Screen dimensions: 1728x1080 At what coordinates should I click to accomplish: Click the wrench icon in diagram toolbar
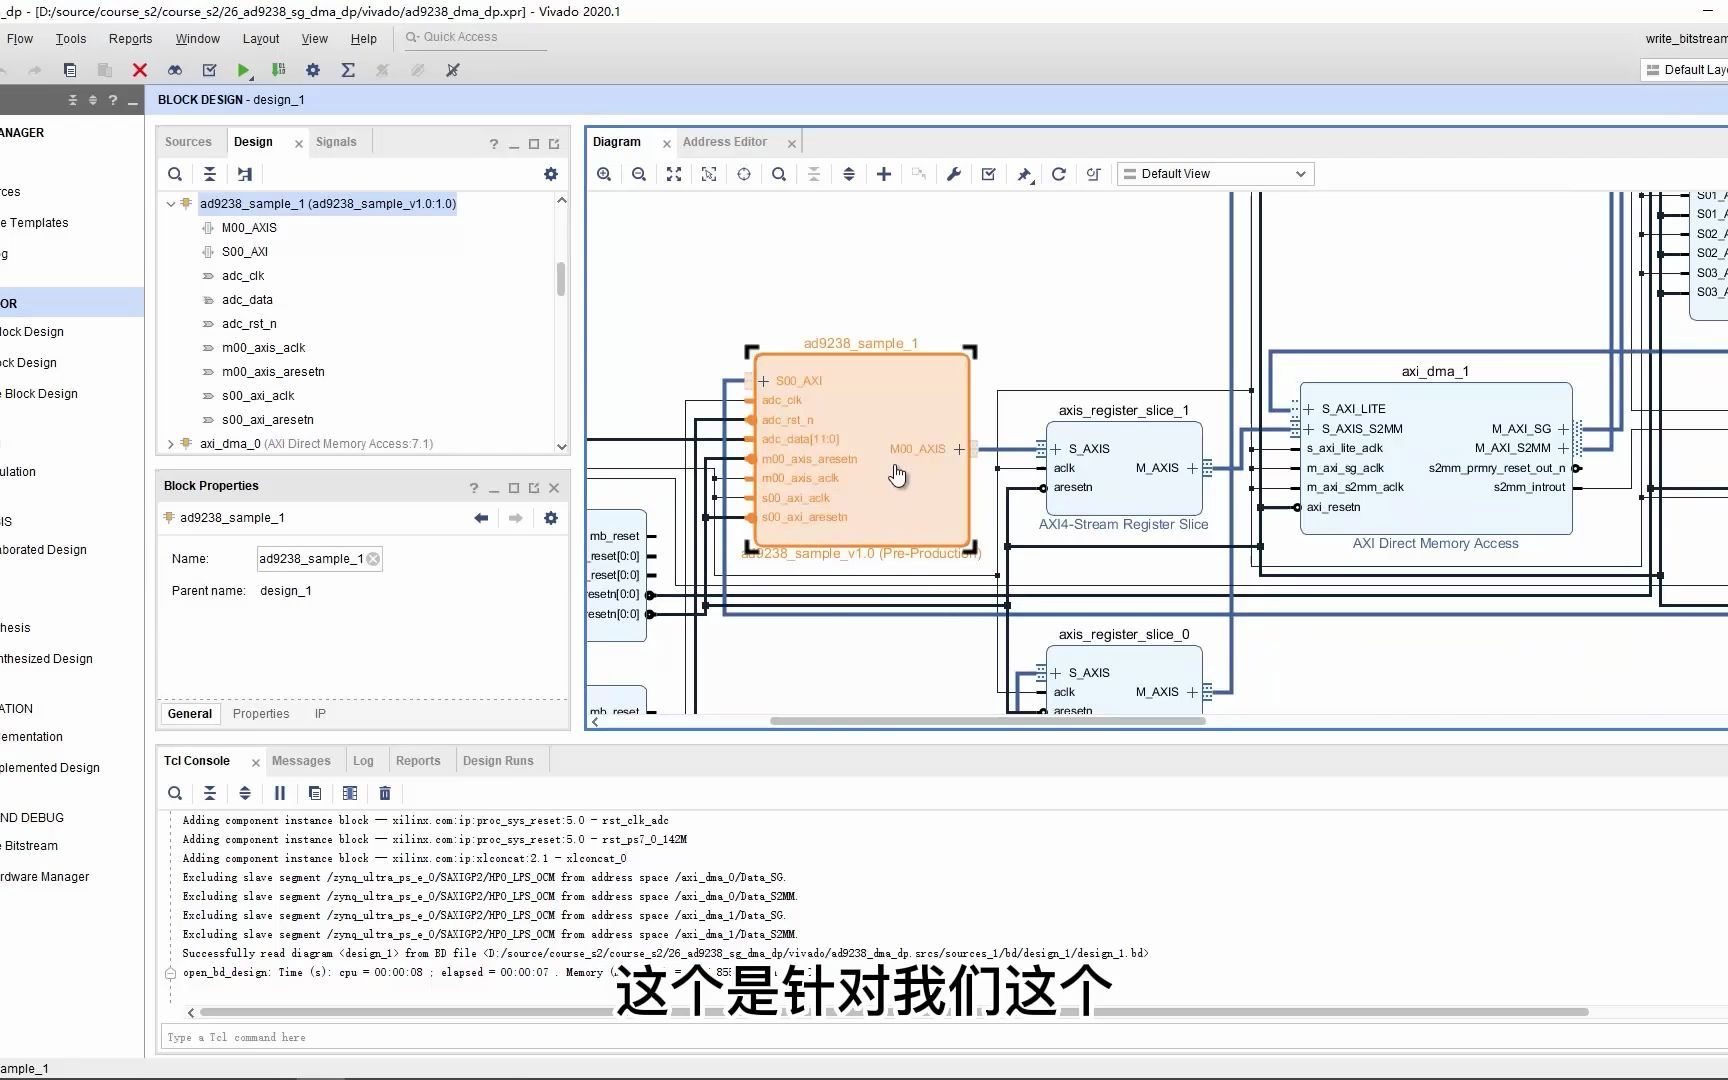tap(954, 174)
